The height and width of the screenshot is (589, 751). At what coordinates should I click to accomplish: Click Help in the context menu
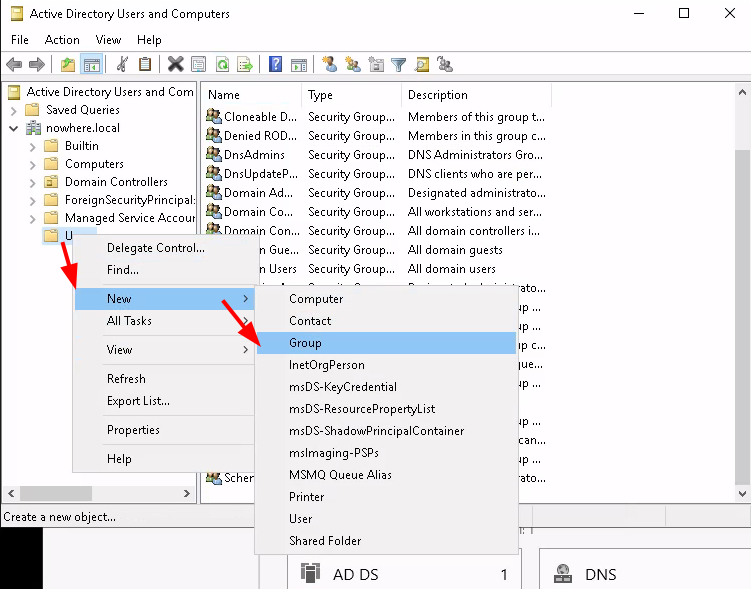tap(164, 459)
